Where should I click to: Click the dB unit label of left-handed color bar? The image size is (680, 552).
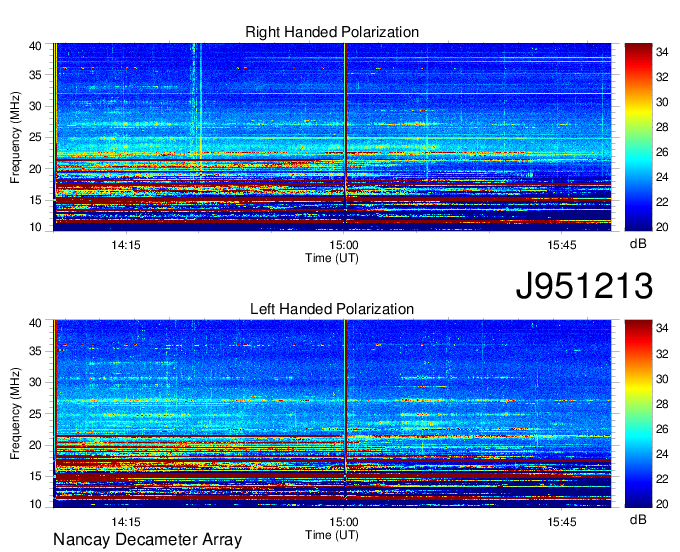[638, 519]
